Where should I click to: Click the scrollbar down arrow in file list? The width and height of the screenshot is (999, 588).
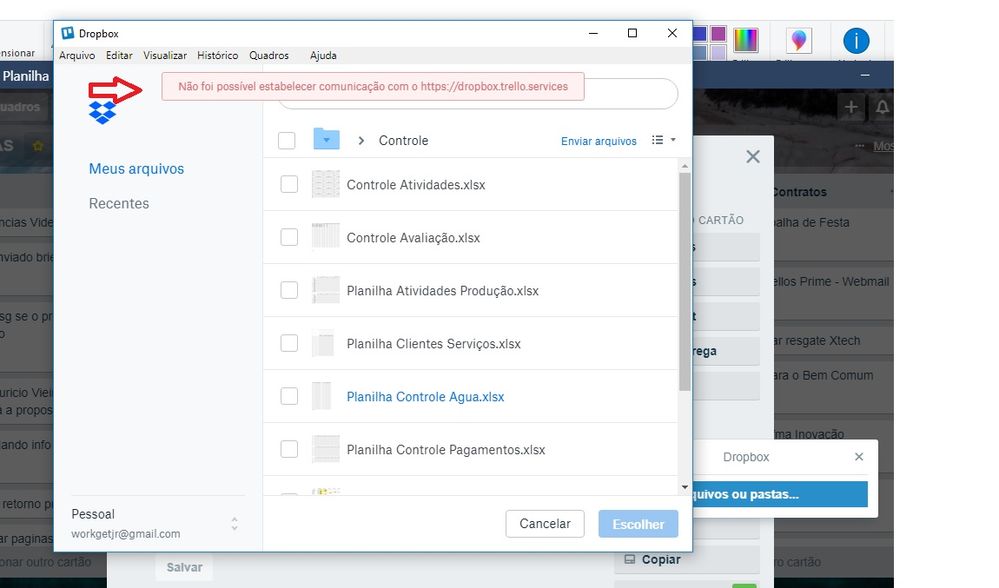click(685, 487)
